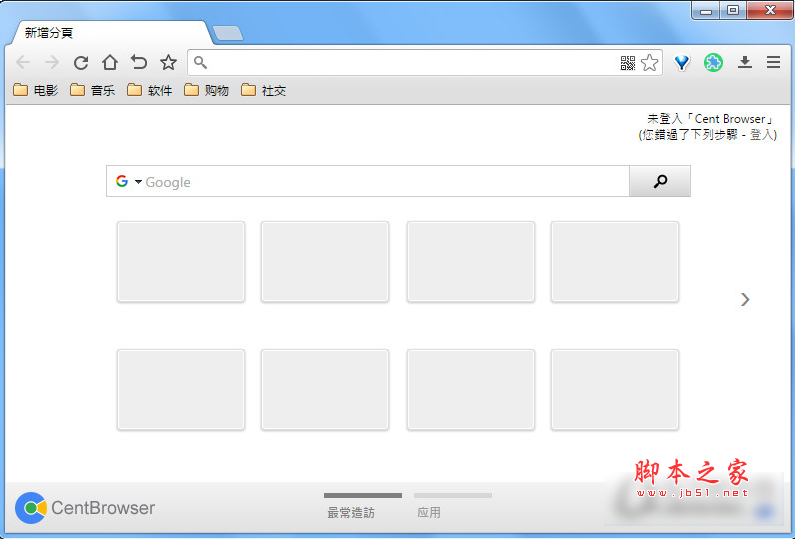Open bookmarks star button in toolbar
Image resolution: width=795 pixels, height=539 pixels.
pos(168,62)
